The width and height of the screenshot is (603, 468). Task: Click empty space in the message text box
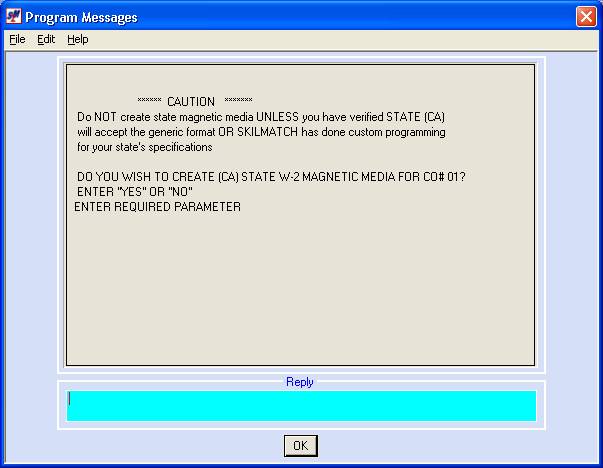pyautogui.click(x=300, y=288)
